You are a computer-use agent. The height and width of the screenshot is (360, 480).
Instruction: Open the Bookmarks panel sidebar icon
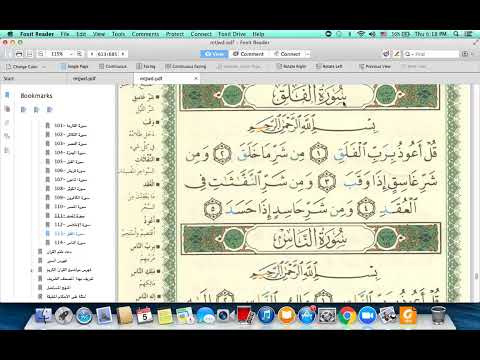[x=7, y=96]
